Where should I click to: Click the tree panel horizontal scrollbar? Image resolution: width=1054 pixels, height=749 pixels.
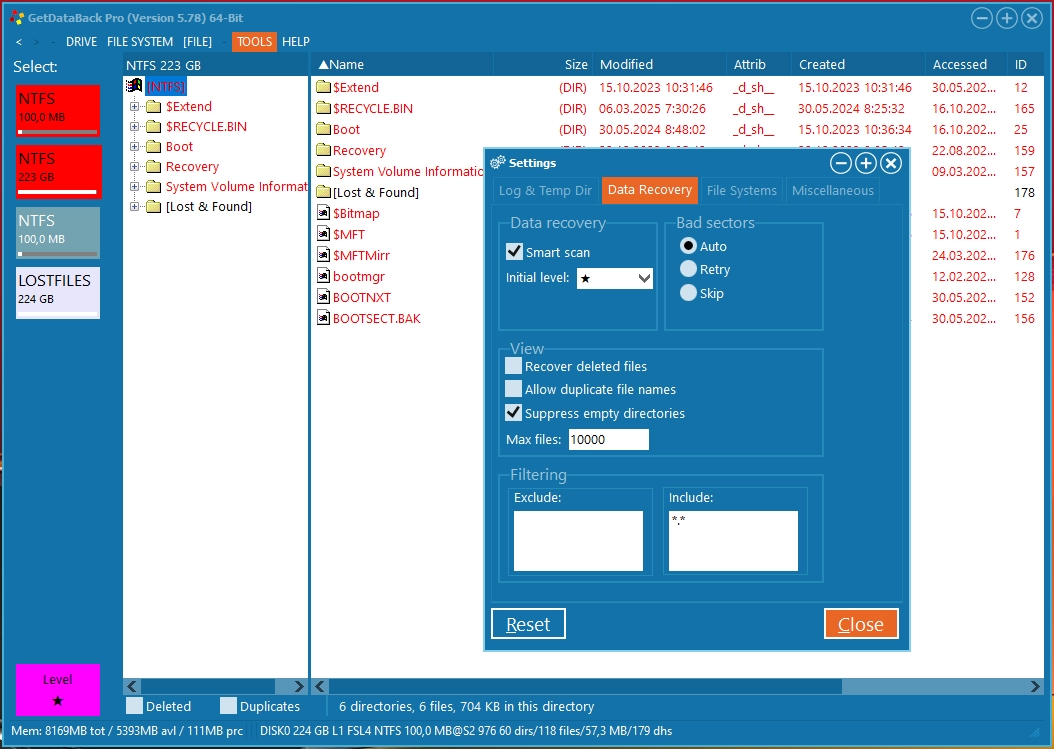coord(216,686)
